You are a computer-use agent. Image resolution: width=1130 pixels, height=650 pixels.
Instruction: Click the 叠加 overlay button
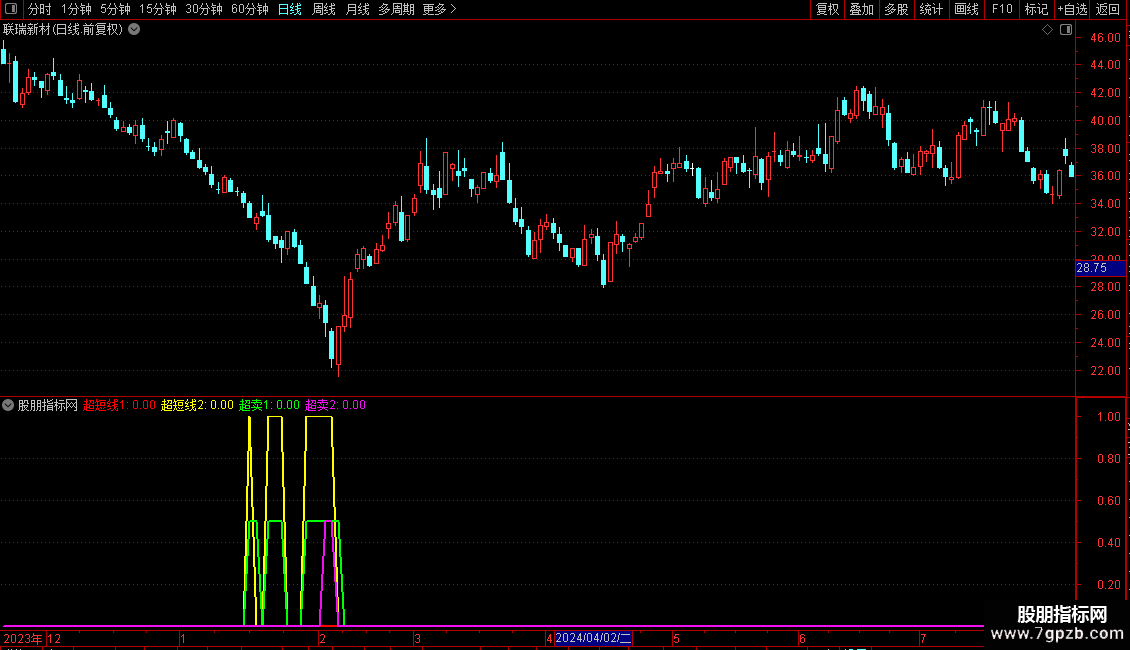tap(861, 9)
